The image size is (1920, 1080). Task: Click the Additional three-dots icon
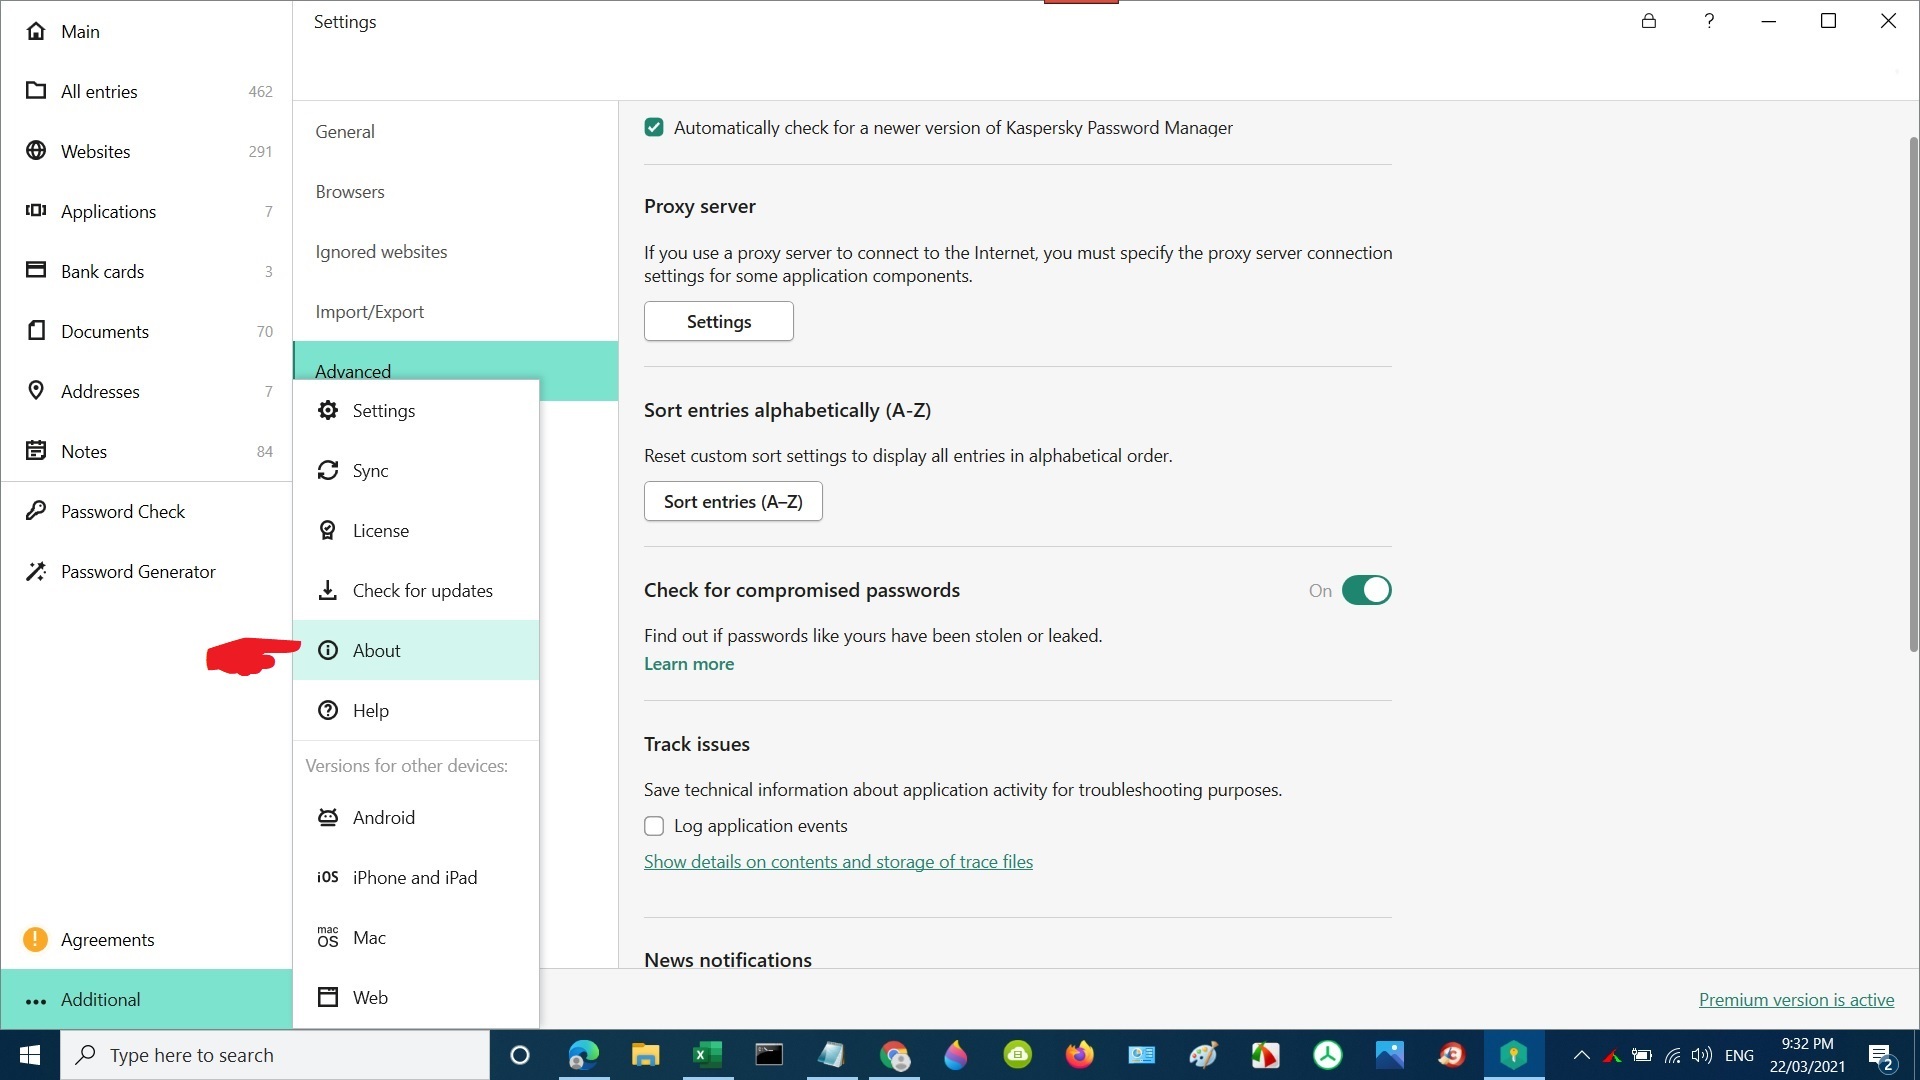point(36,1000)
